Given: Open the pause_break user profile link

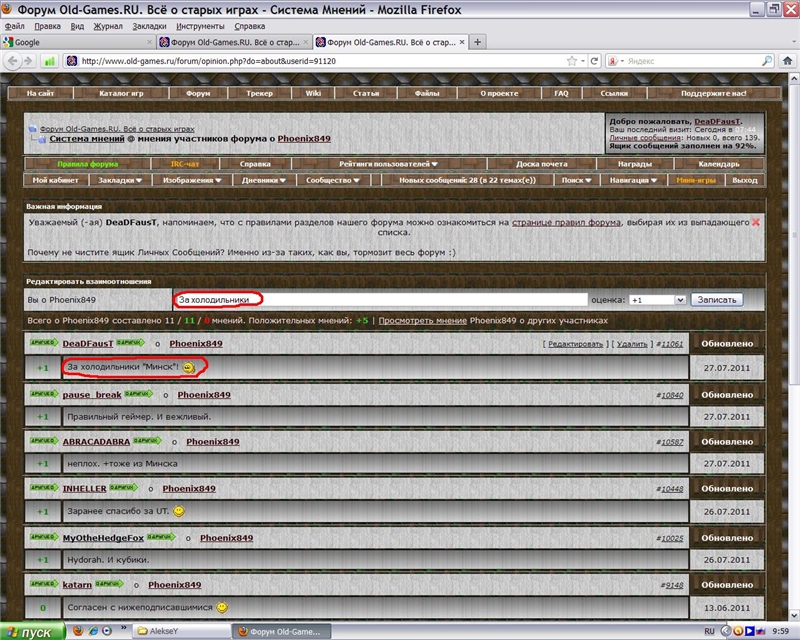Looking at the screenshot, I should coord(92,395).
